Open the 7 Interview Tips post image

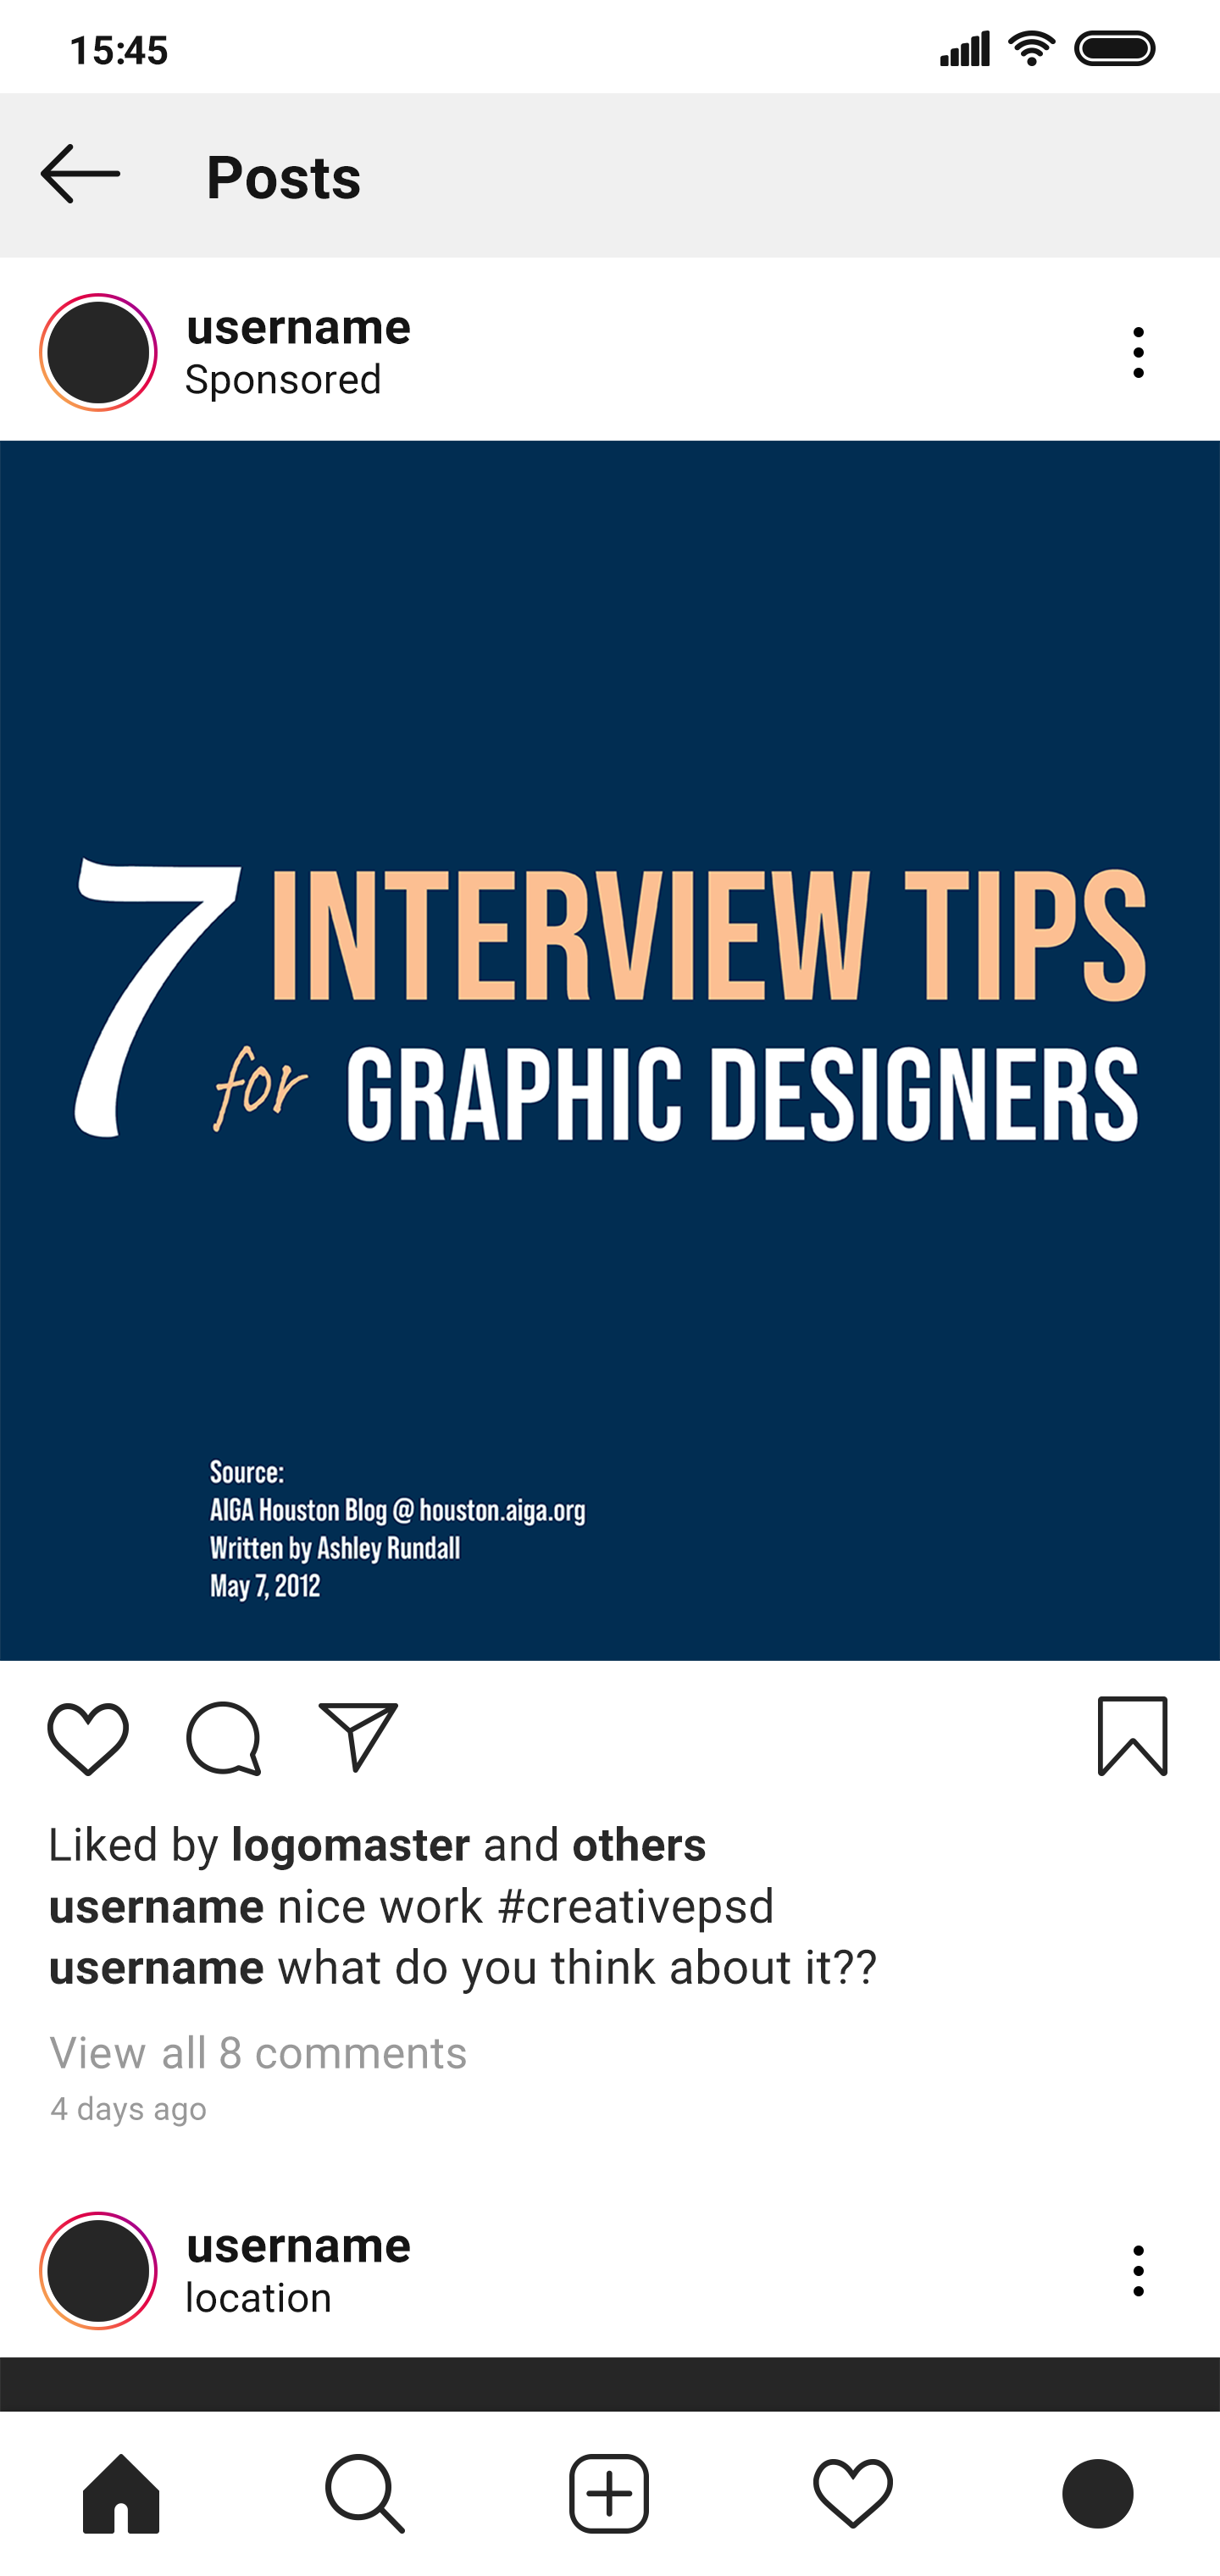(610, 1050)
